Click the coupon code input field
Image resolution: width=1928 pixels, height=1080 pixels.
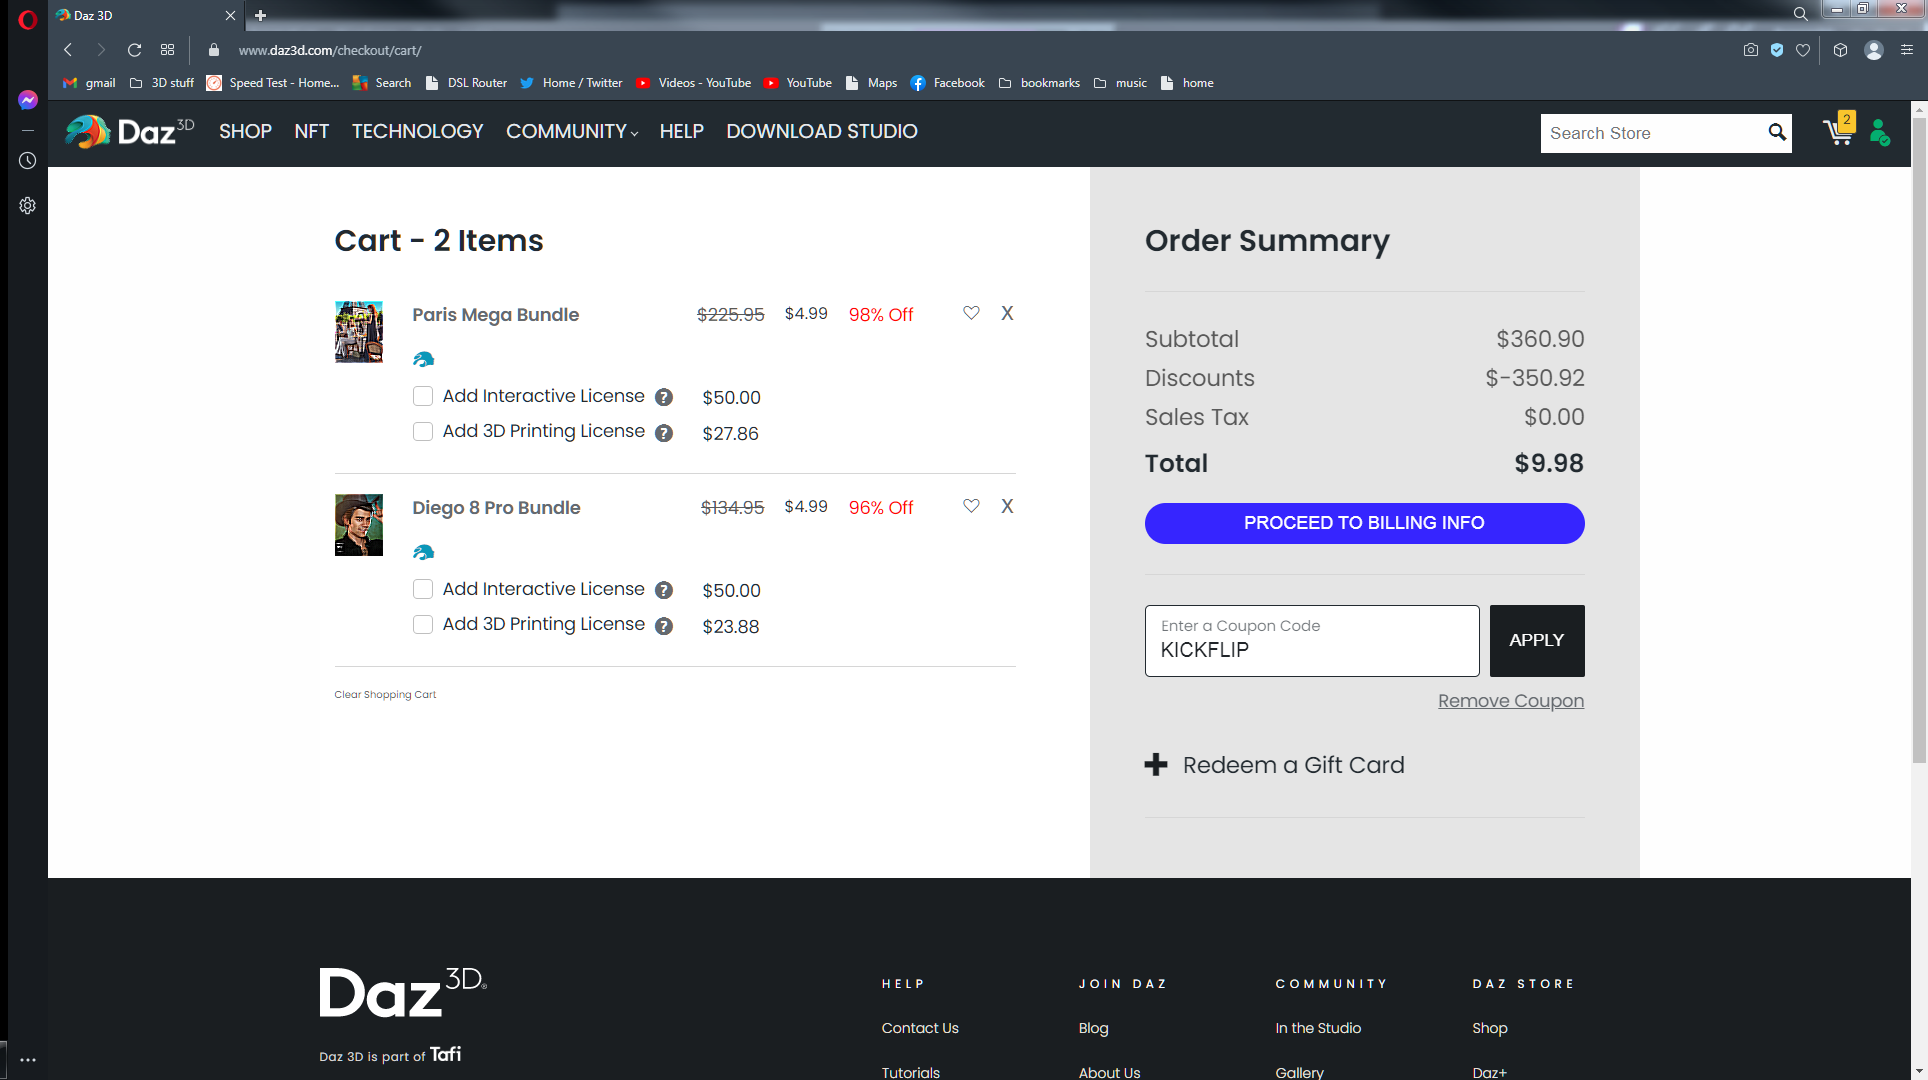click(1310, 642)
